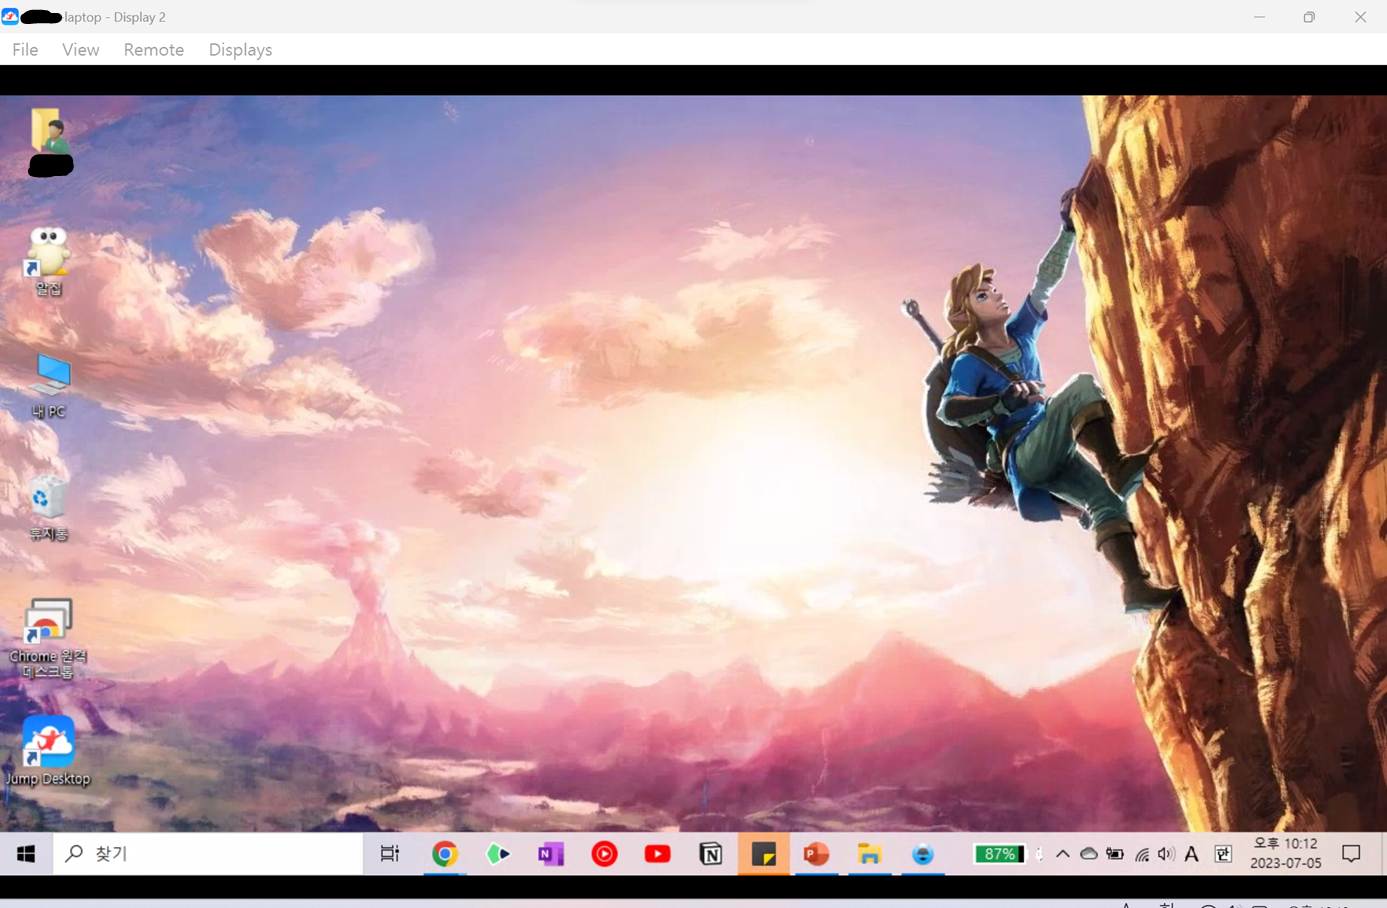Select the 내 PC desktop icon
Image resolution: width=1387 pixels, height=908 pixels.
pyautogui.click(x=49, y=385)
